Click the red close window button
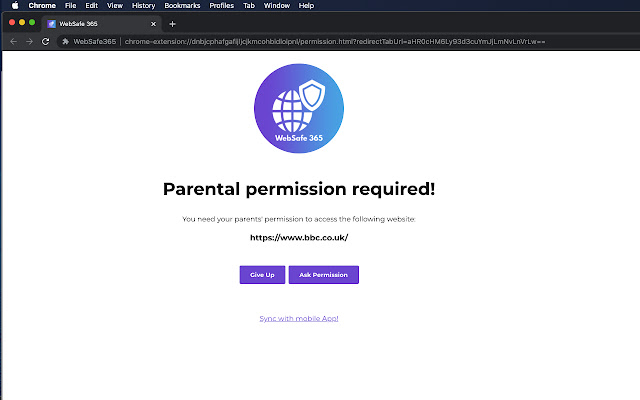 pyautogui.click(x=12, y=22)
